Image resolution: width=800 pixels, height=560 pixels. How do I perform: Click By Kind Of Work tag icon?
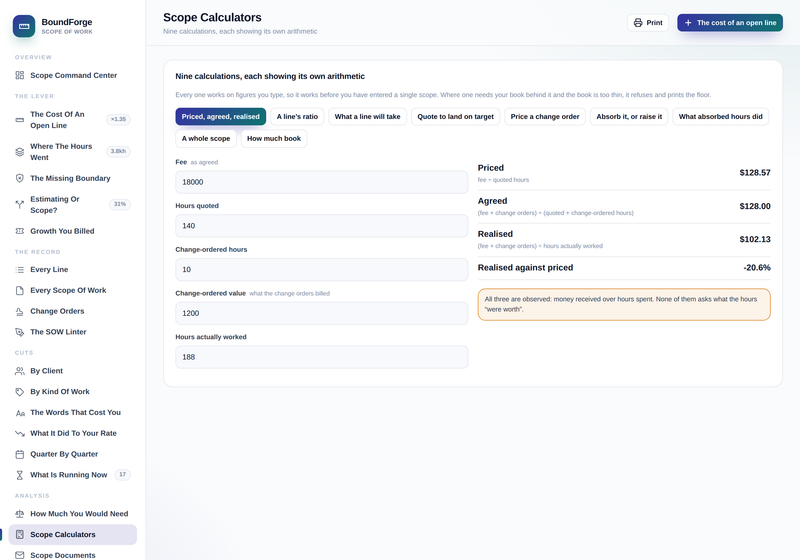coord(19,392)
